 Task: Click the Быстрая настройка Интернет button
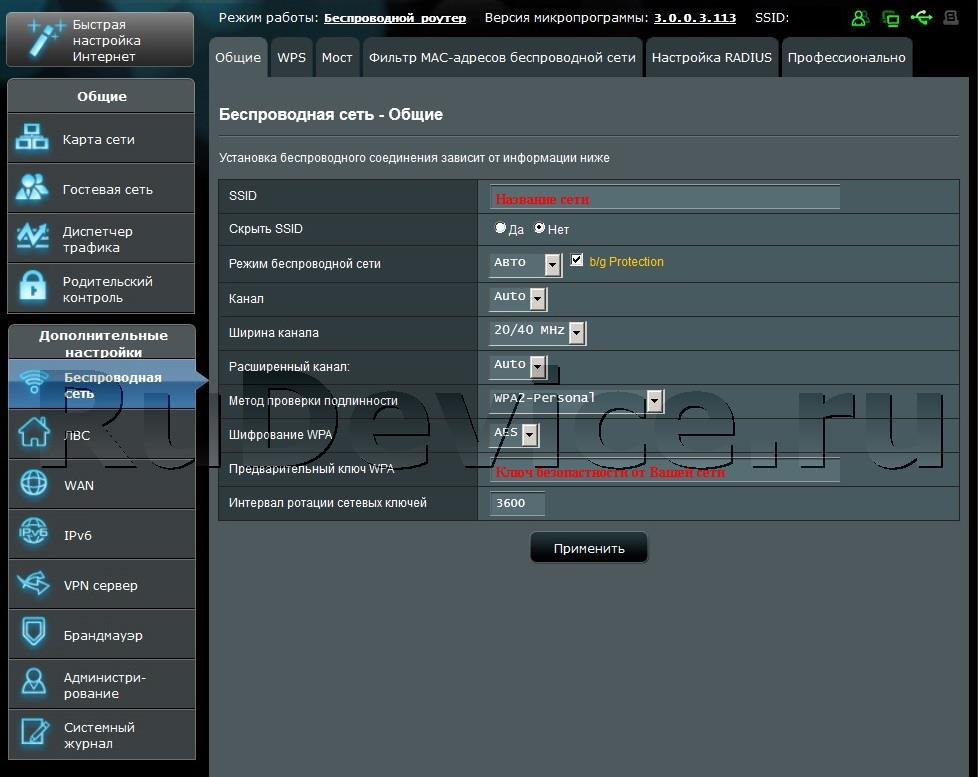click(100, 39)
